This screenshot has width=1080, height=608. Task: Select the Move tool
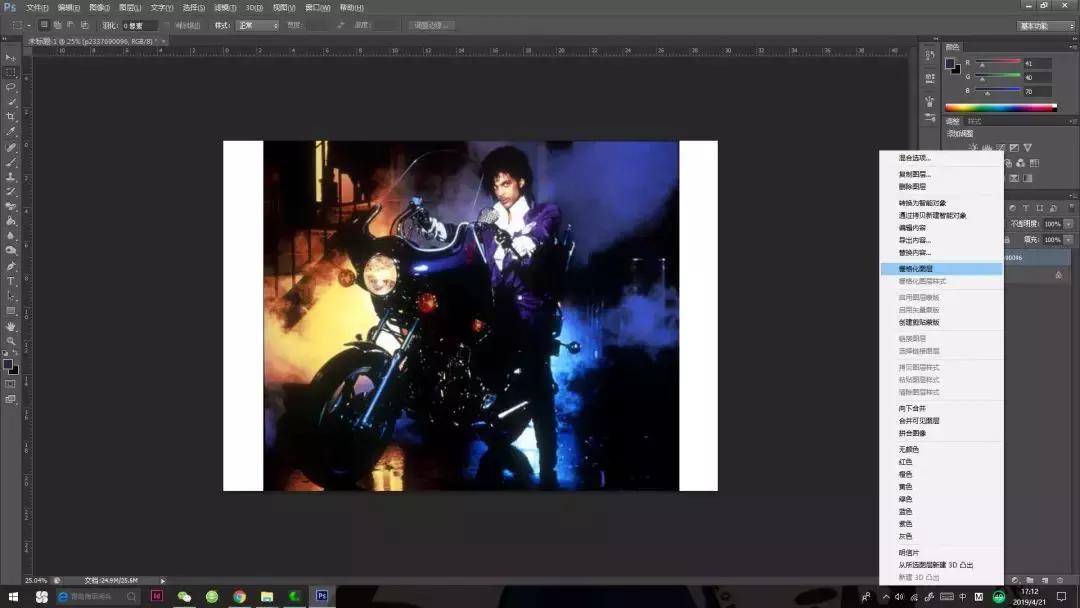point(12,56)
